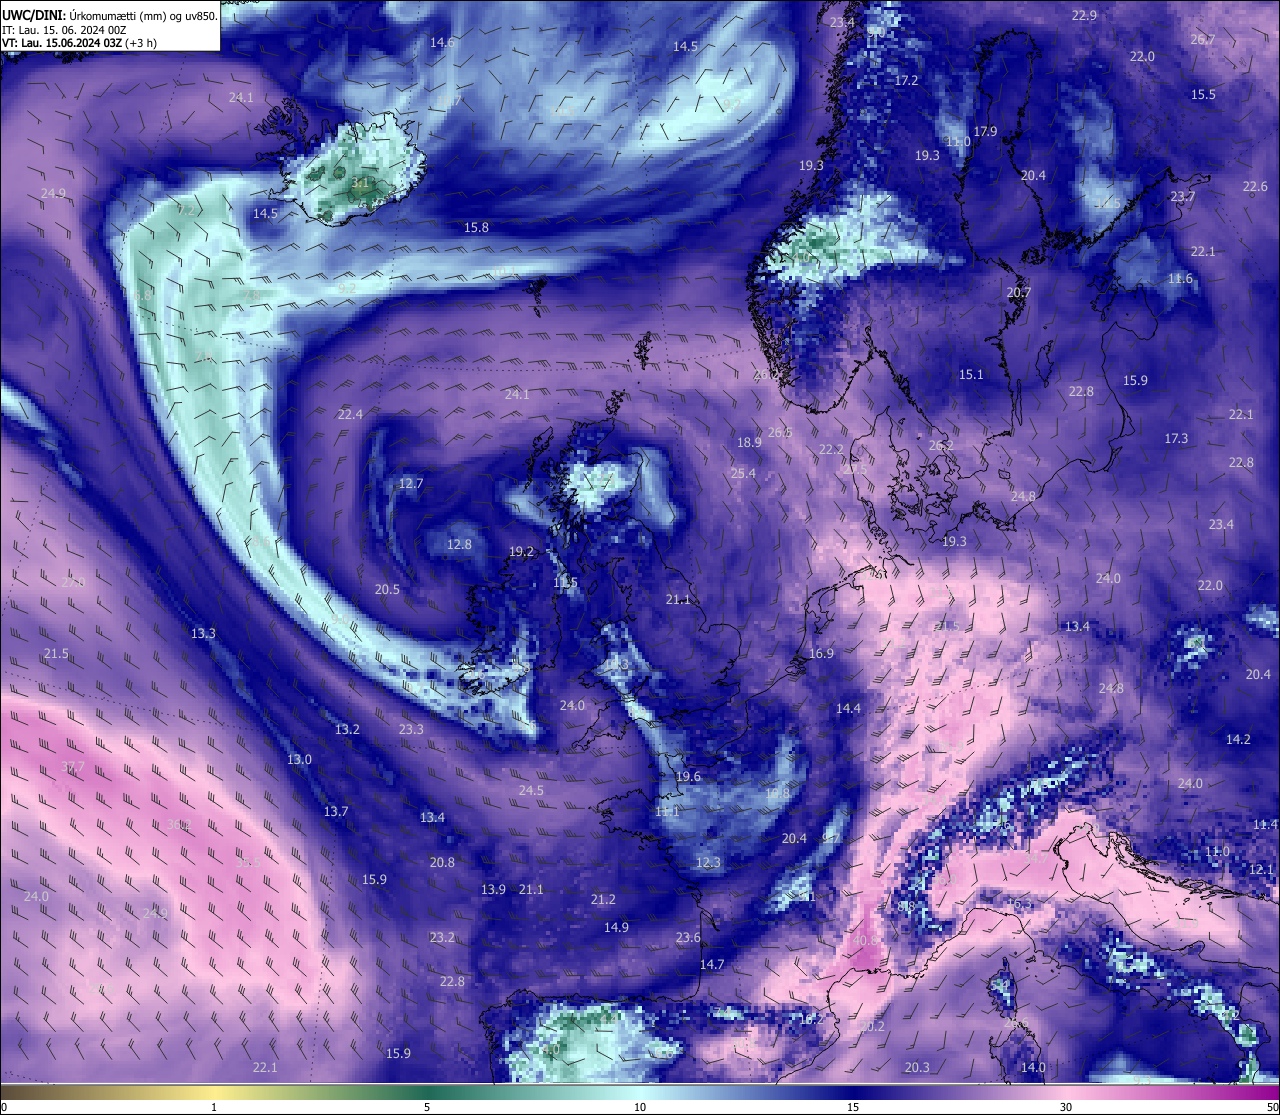The width and height of the screenshot is (1280, 1115).
Task: Click the colour scale tick label '15'
Action: pyautogui.click(x=853, y=1106)
